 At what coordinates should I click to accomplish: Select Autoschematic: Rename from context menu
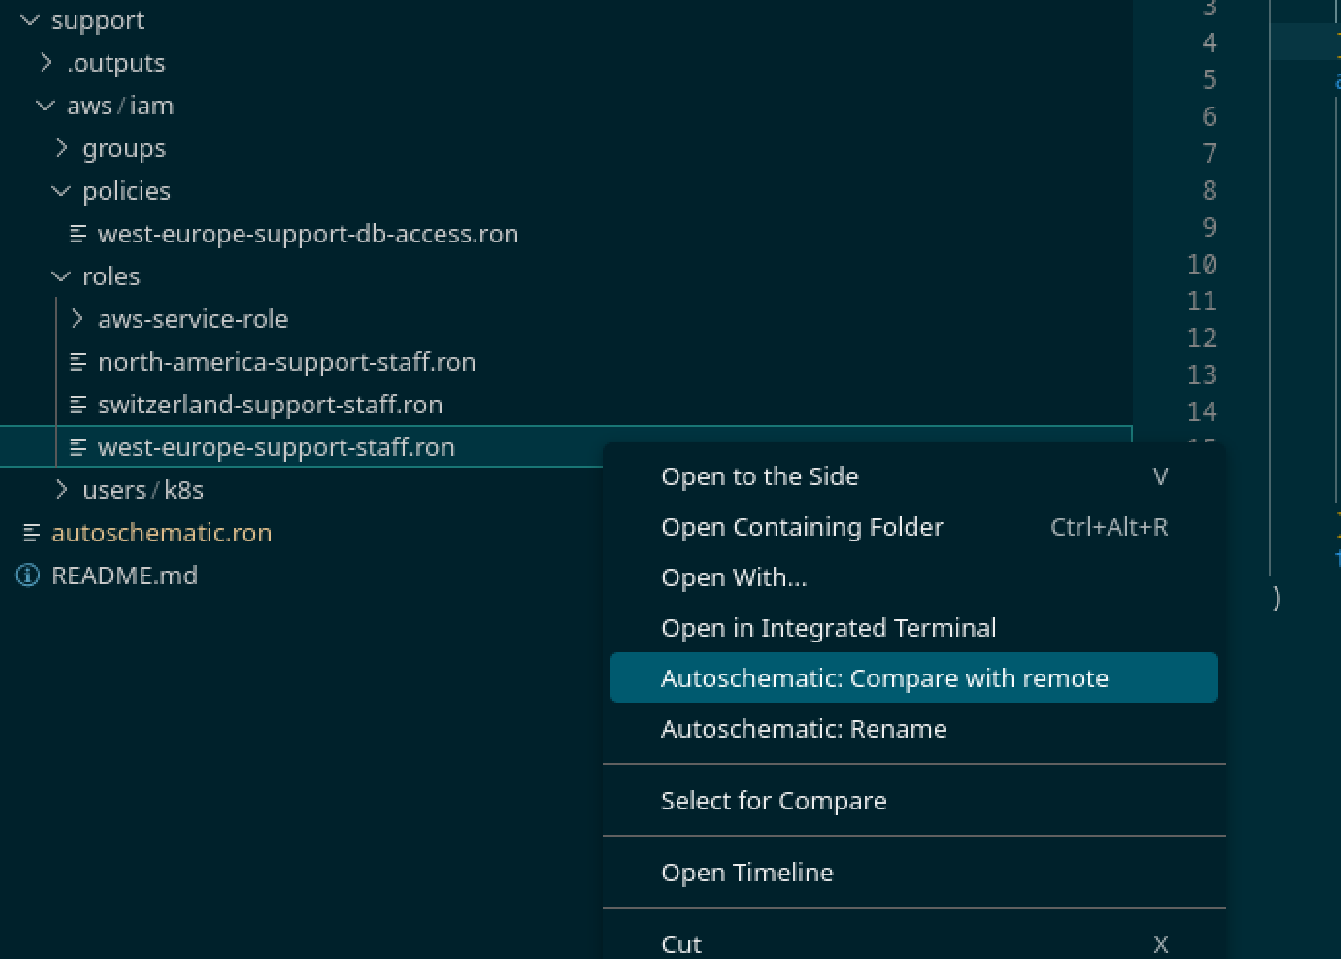point(803,729)
